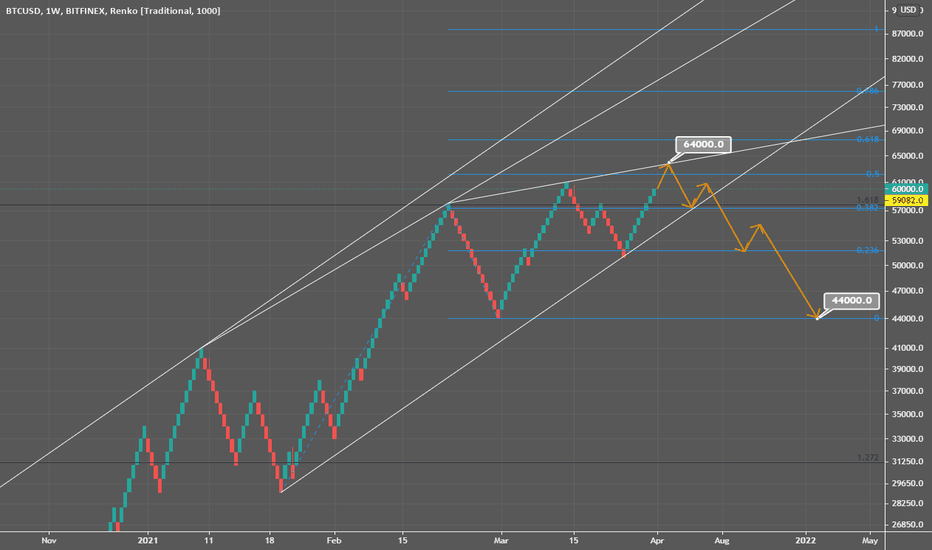Select the 1.618 extension level label
The width and height of the screenshot is (932, 550).
click(867, 200)
